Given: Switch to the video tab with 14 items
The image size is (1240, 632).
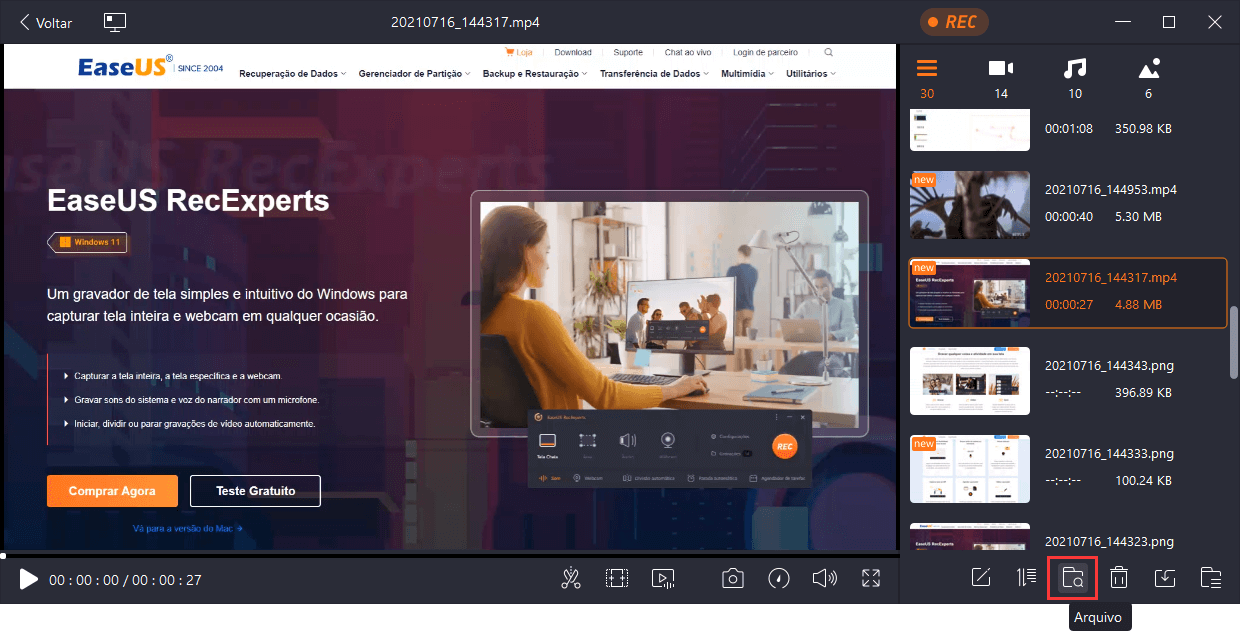Looking at the screenshot, I should [1001, 79].
